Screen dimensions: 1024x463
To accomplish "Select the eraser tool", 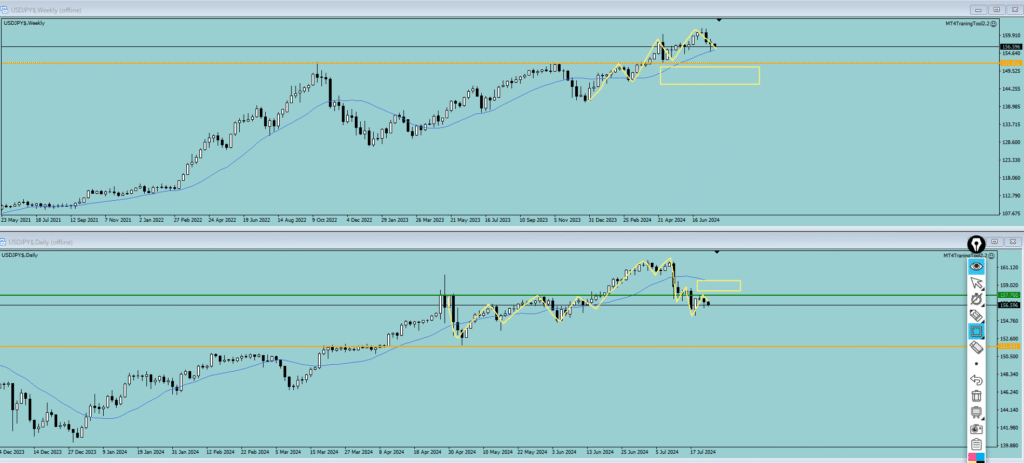I will click(x=977, y=347).
